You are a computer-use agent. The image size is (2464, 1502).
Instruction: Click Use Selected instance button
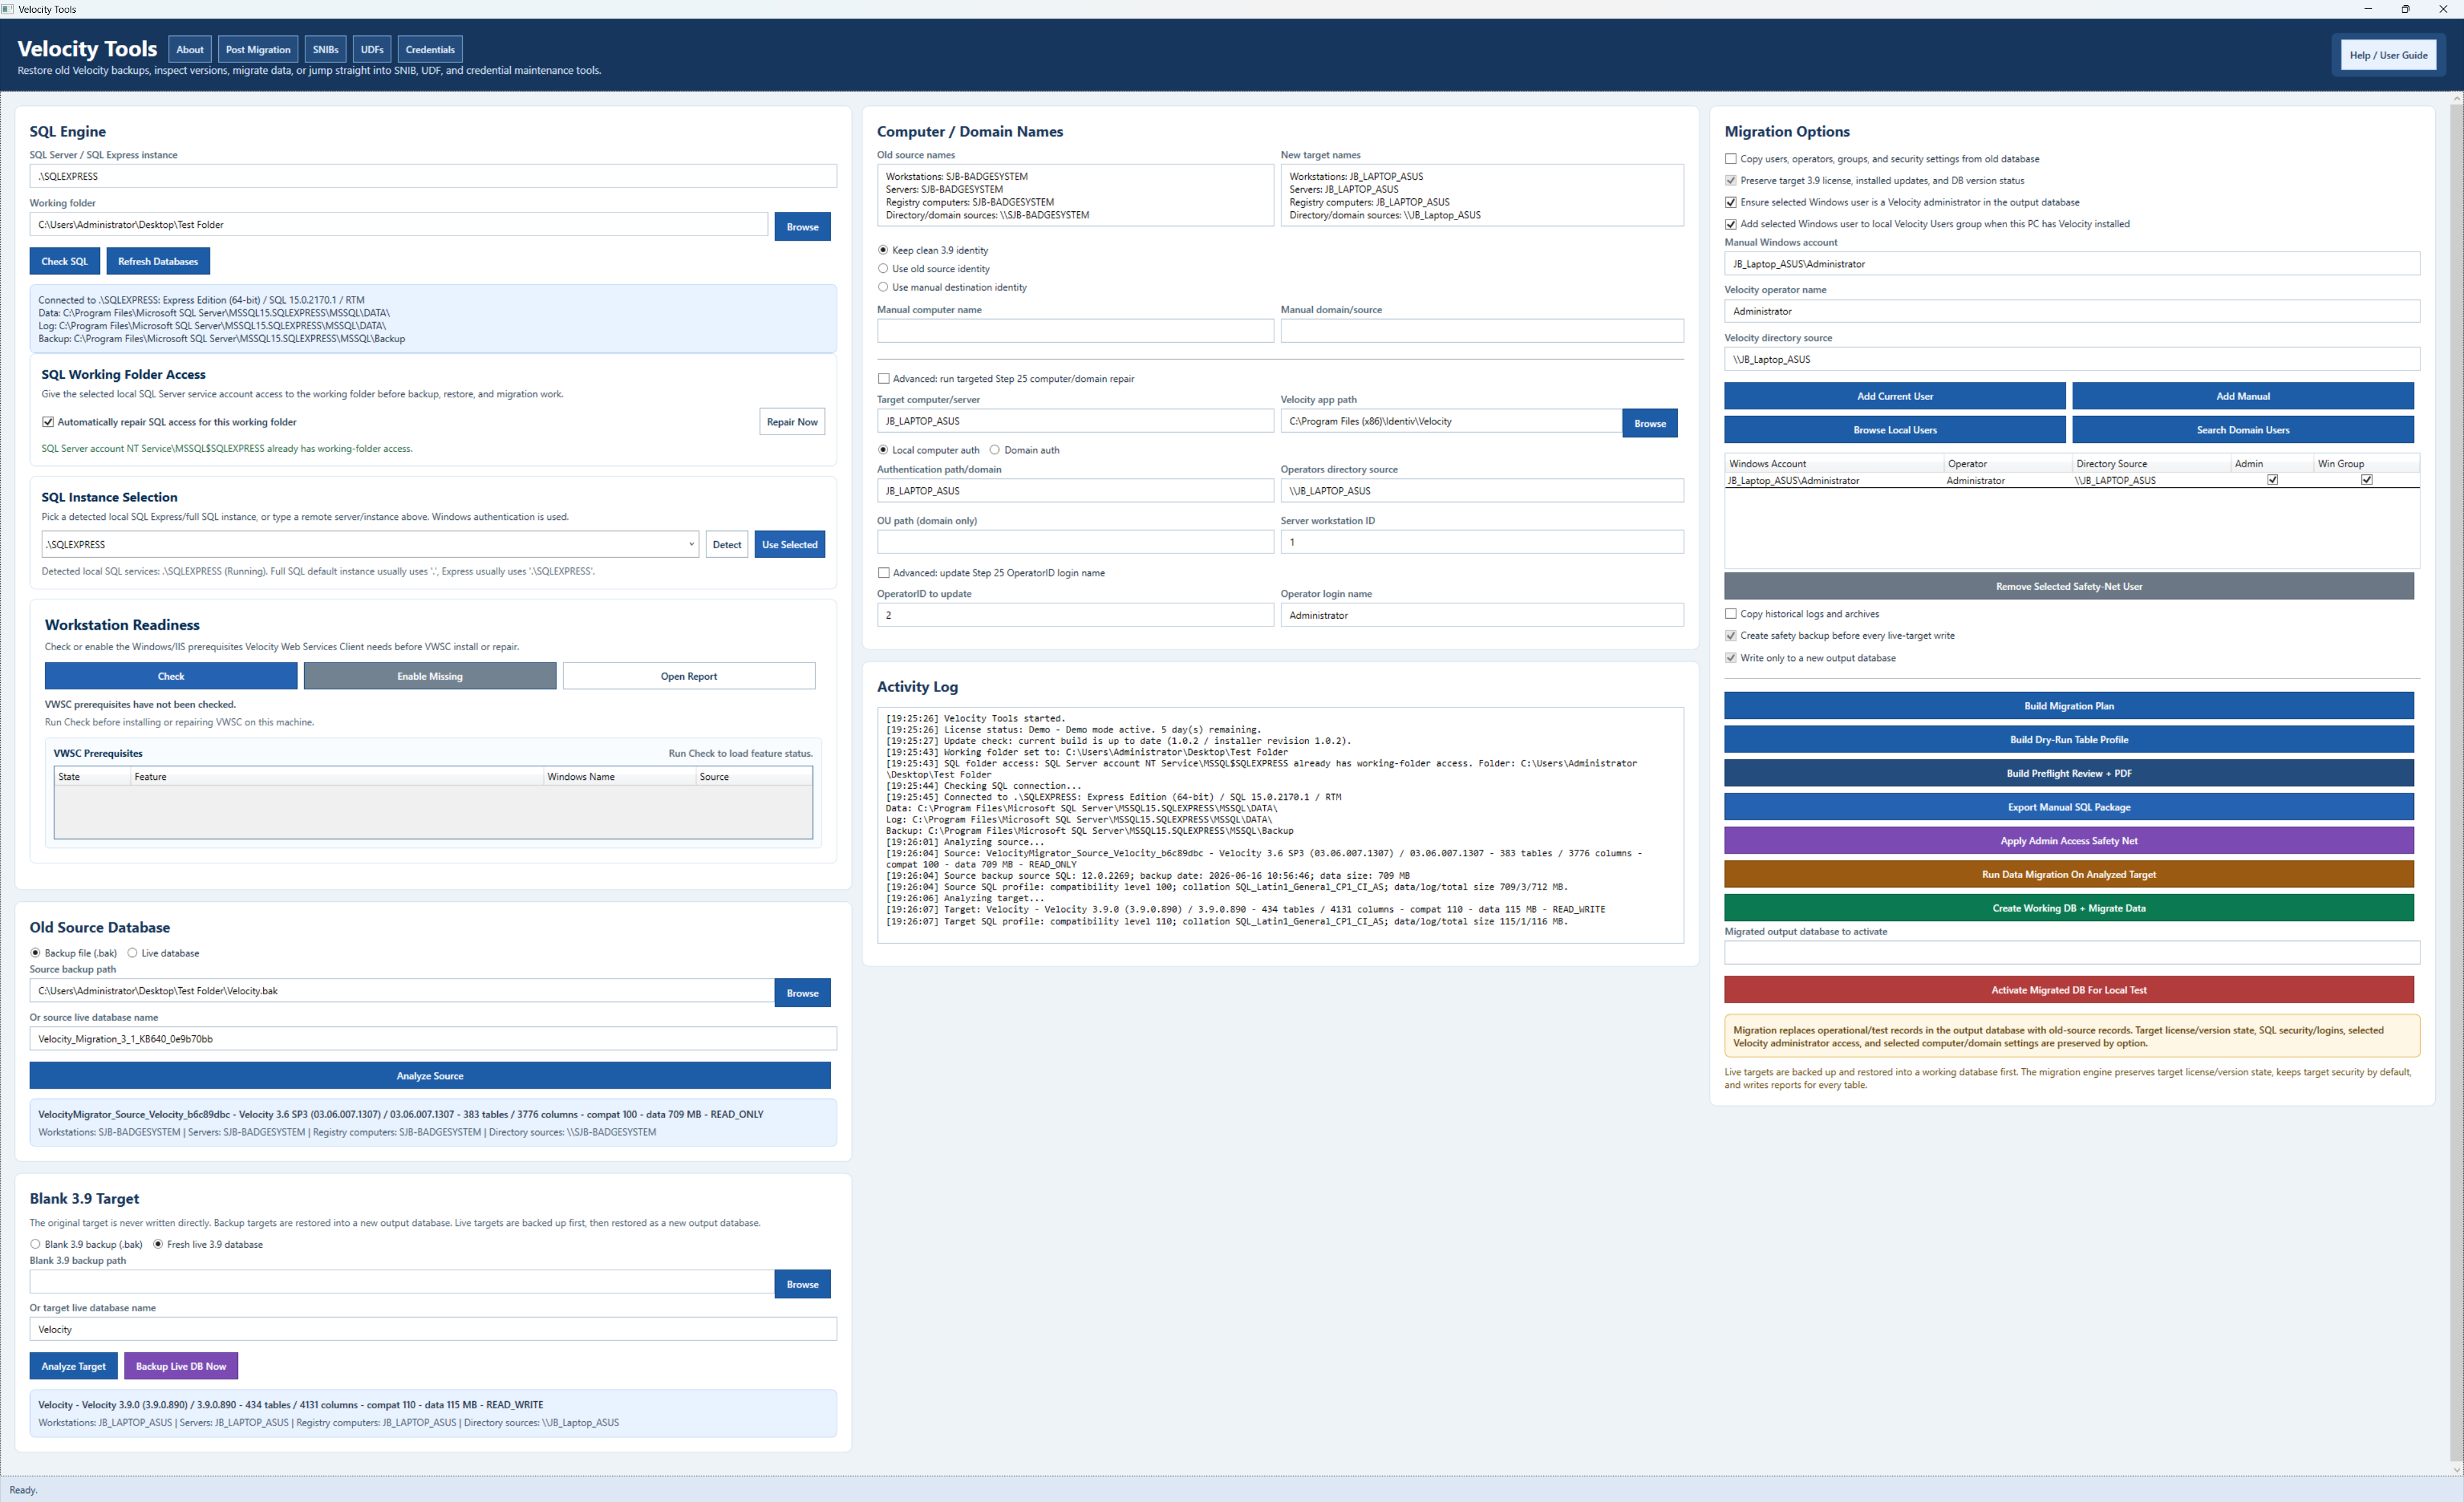coord(790,545)
